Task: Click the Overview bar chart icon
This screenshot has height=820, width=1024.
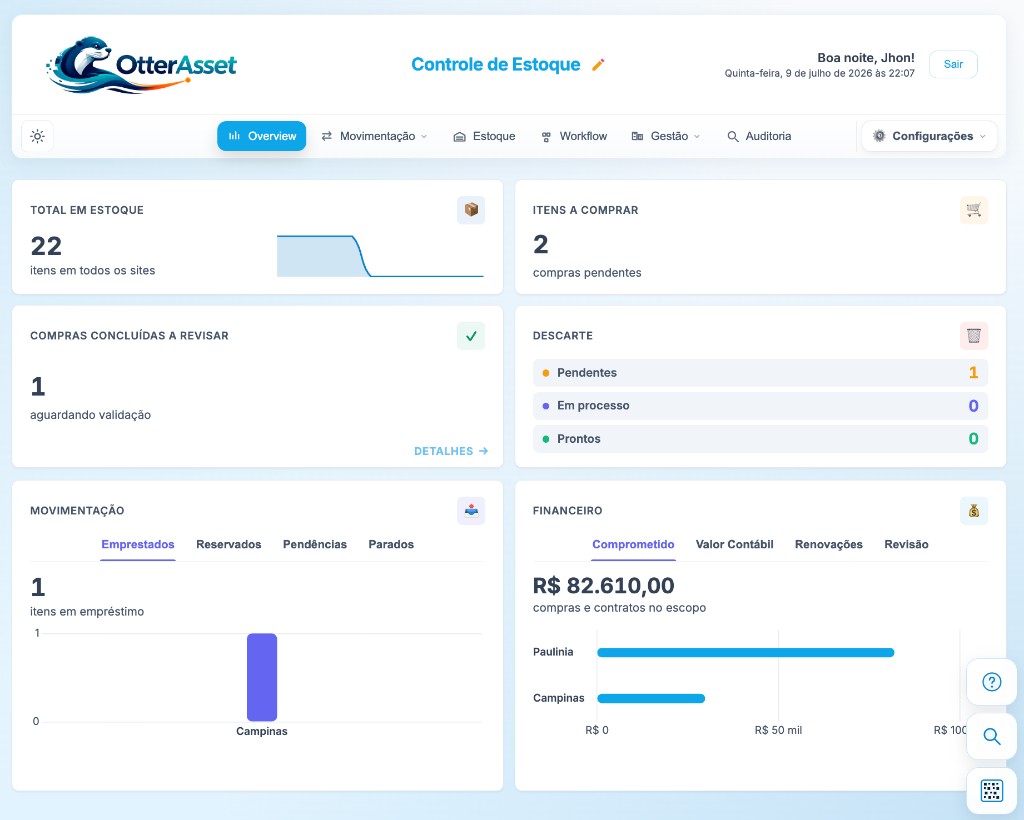Action: click(x=234, y=136)
